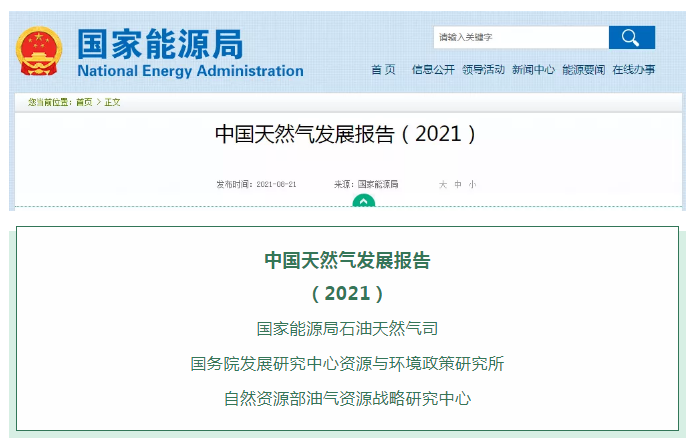Set font size to 小
Image resolution: width=697 pixels, height=446 pixels.
472,184
